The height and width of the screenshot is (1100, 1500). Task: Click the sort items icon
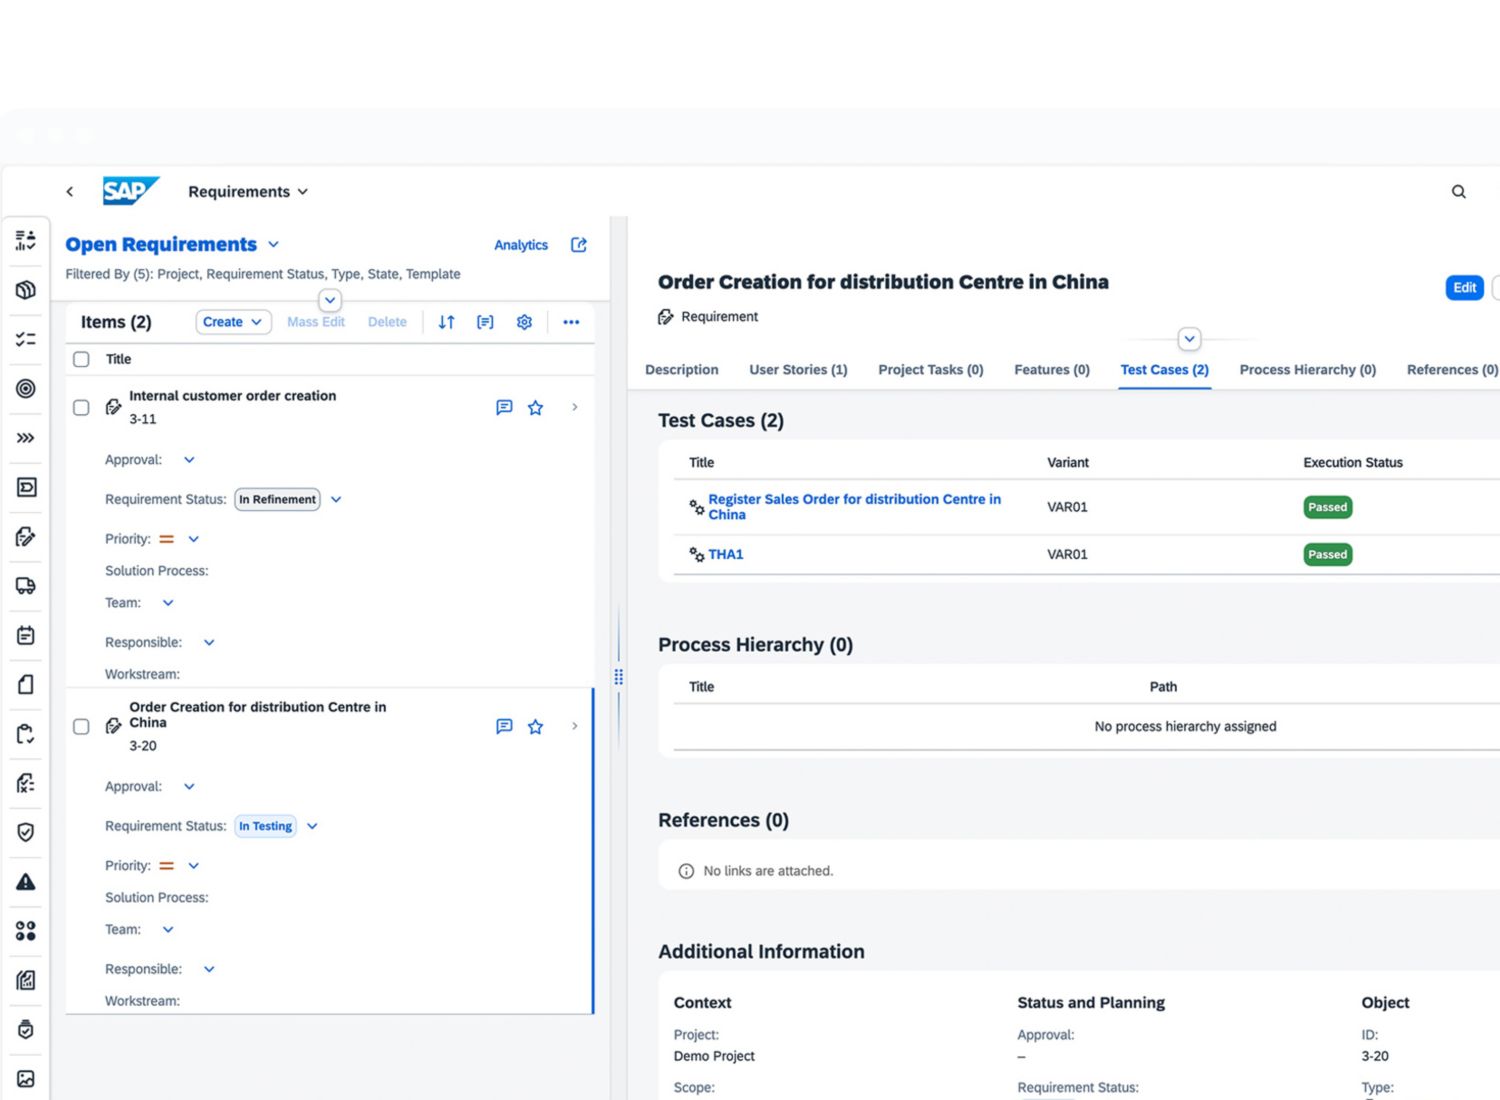(x=446, y=322)
